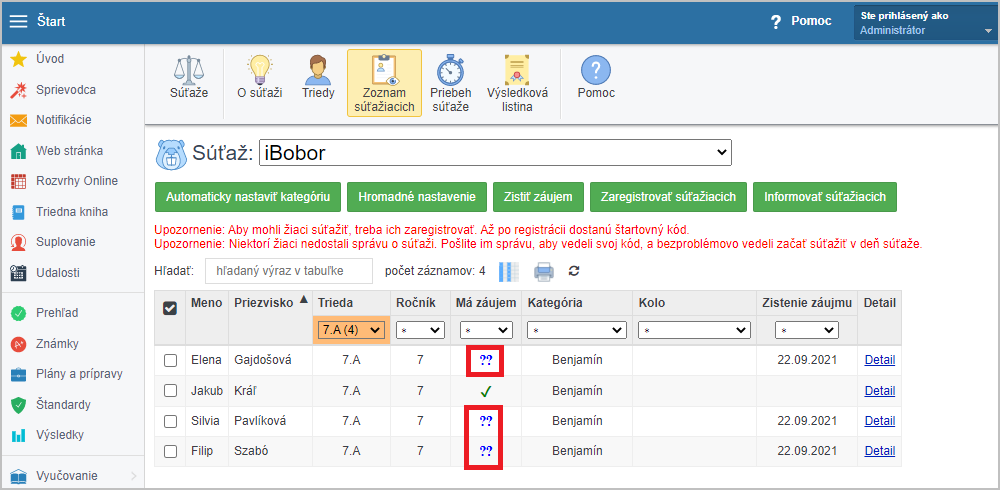Image resolution: width=1000 pixels, height=490 pixels.
Task: Click the ?? interest mark for Filip Szabó
Action: pos(486,451)
